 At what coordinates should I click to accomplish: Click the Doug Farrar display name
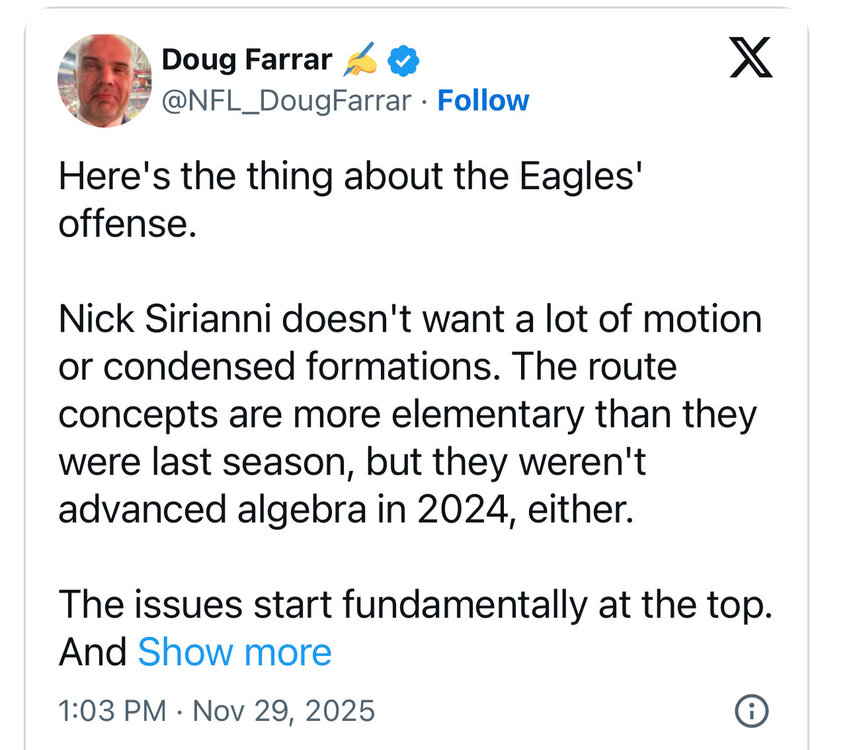point(246,60)
